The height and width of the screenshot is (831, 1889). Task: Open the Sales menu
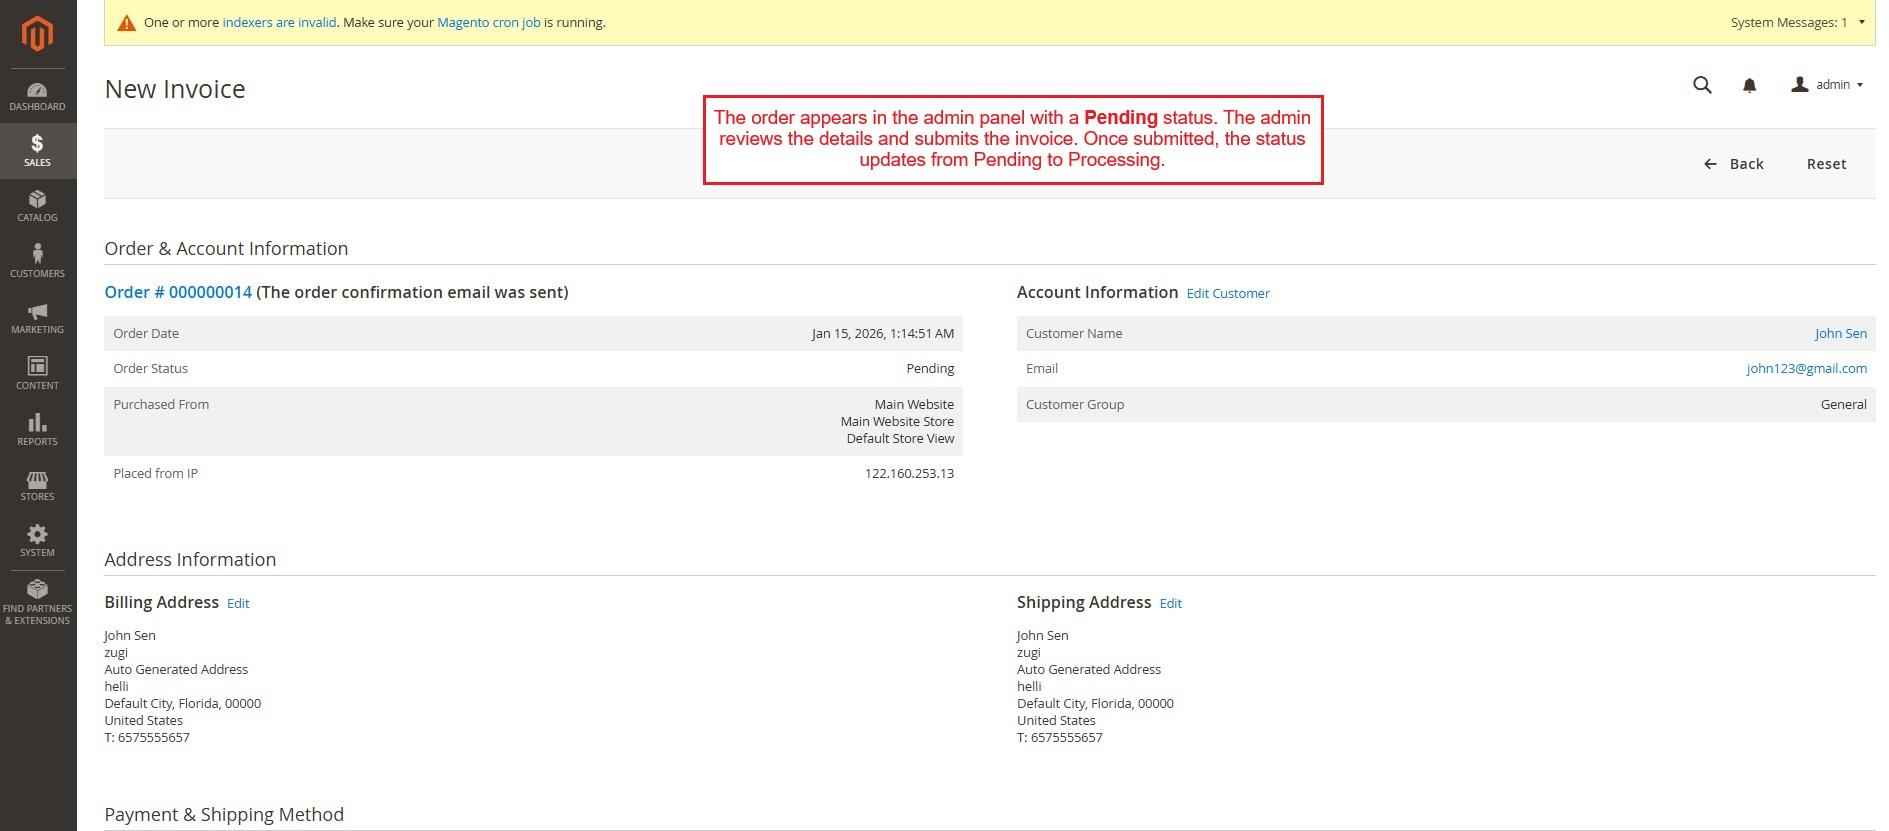pyautogui.click(x=37, y=151)
